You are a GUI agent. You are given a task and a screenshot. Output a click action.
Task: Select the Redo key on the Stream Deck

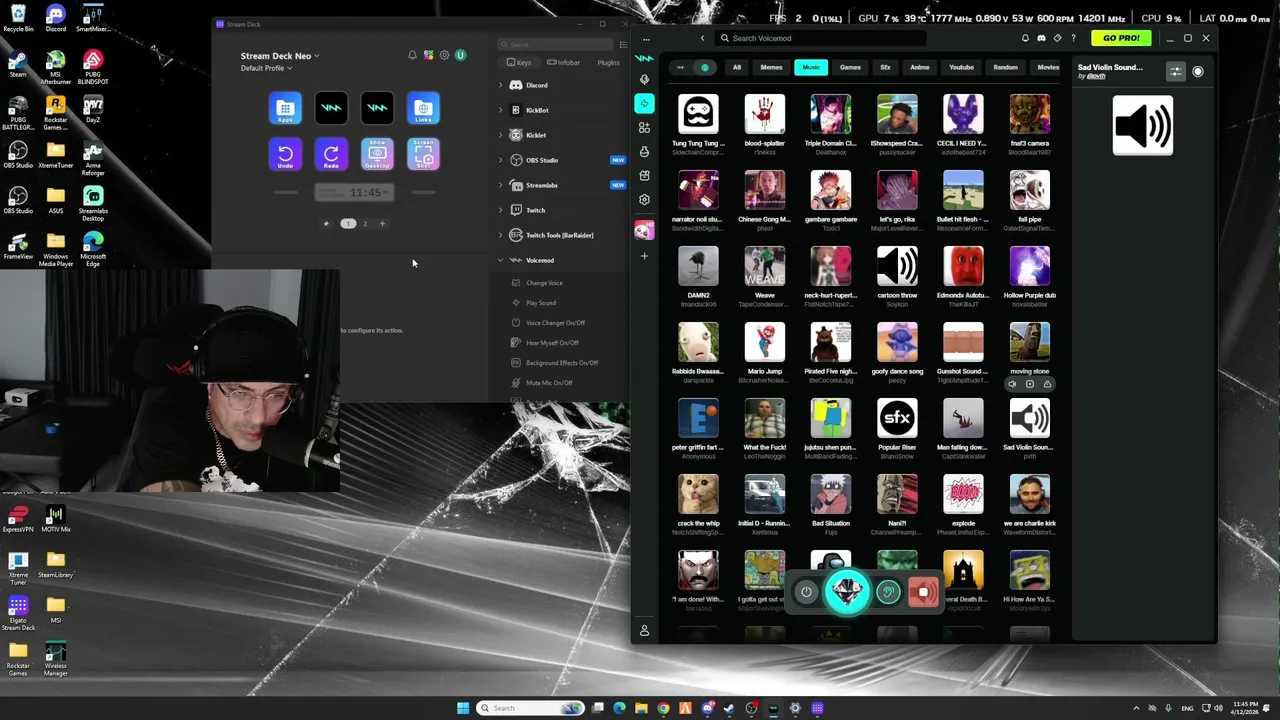pyautogui.click(x=331, y=154)
